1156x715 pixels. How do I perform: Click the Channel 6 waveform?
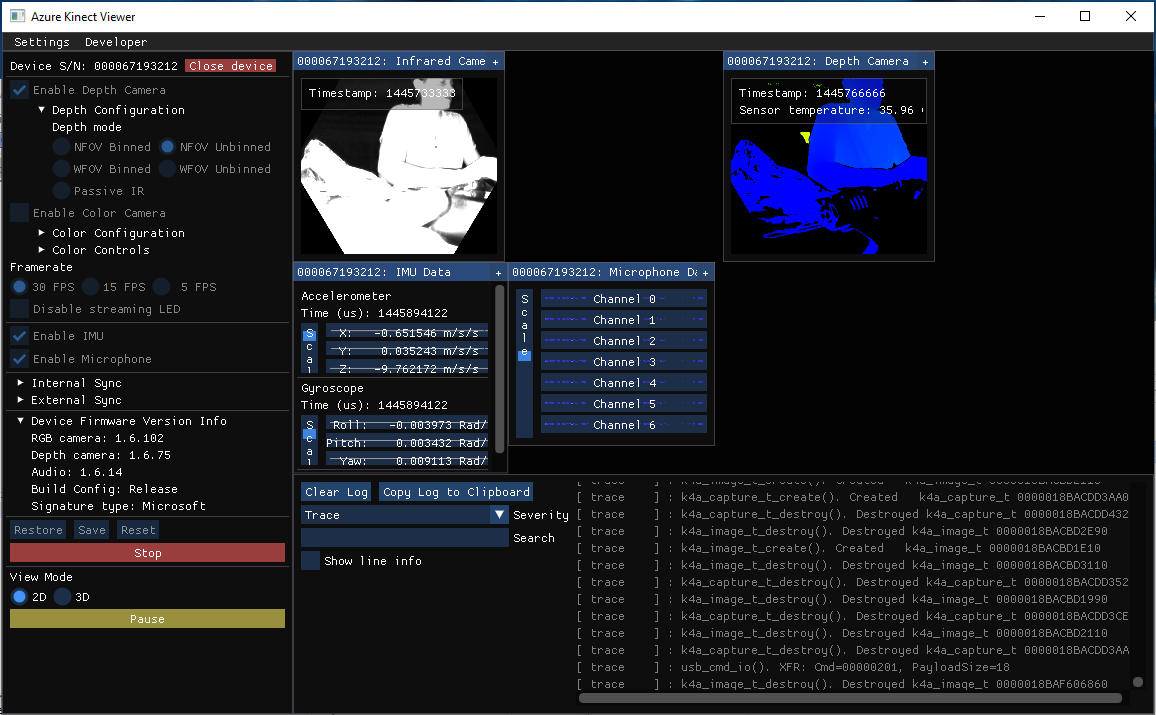tap(624, 425)
